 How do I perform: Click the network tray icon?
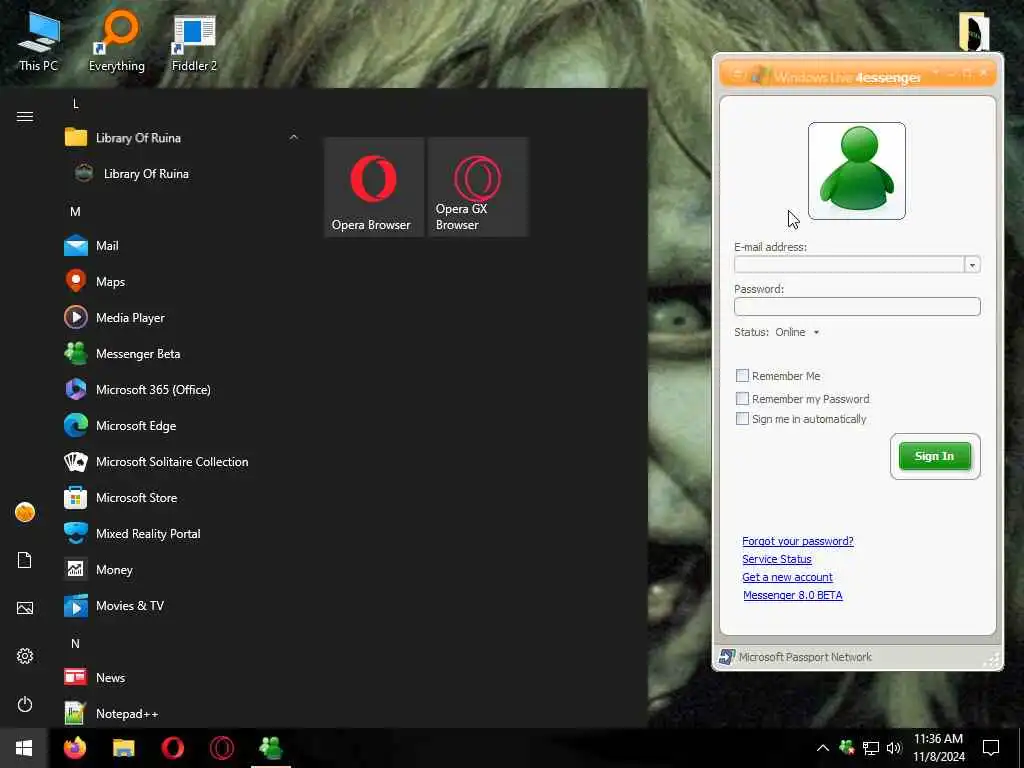[871, 748]
